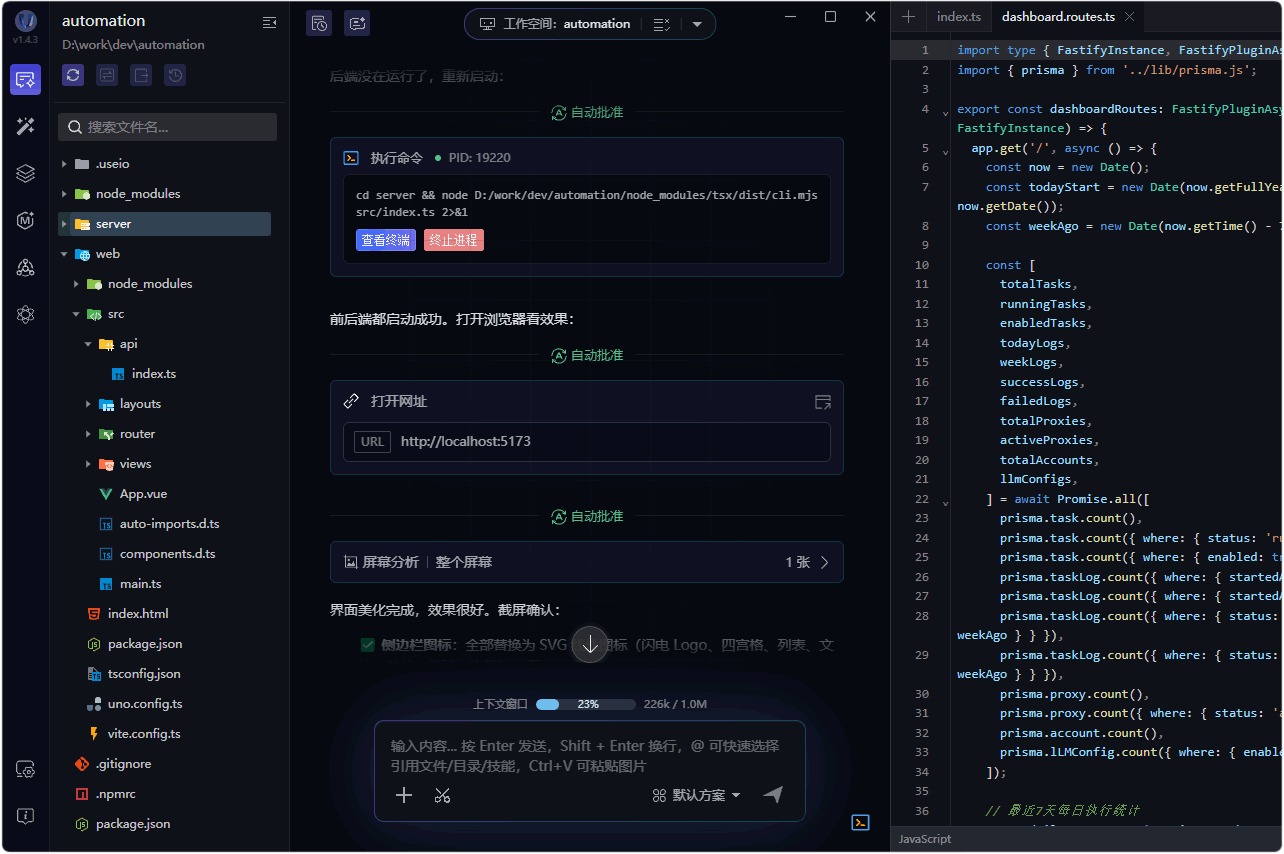Viewport: 1284px width, 854px height.
Task: Send the message with the paper-plane icon
Action: 773,794
